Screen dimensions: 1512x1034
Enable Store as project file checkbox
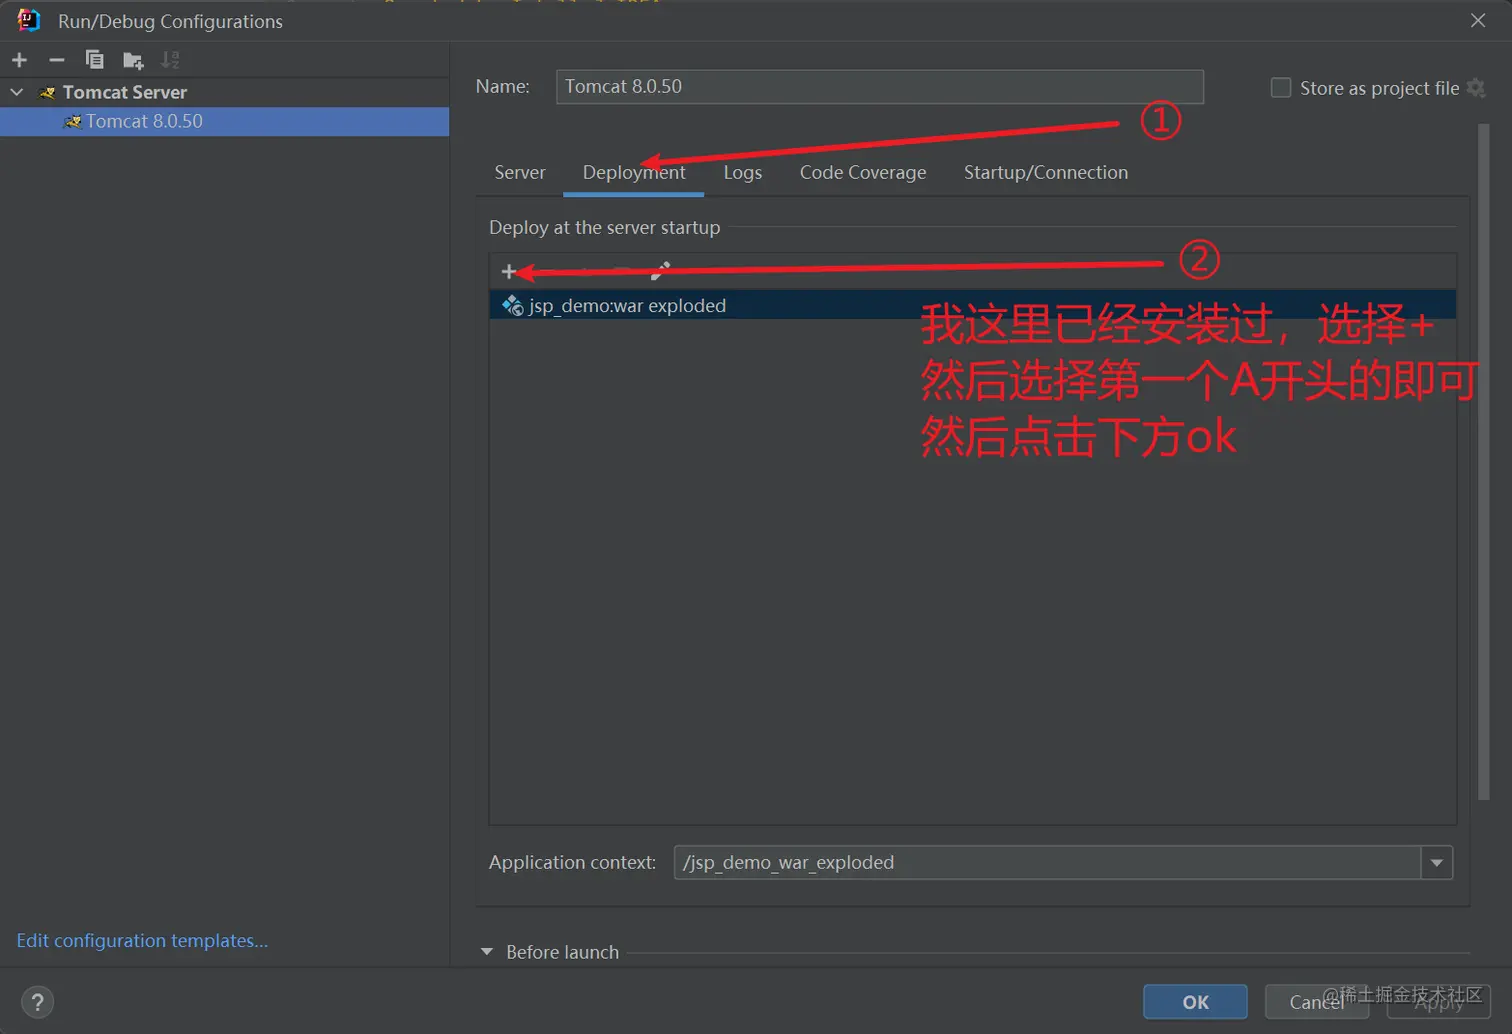tap(1280, 88)
